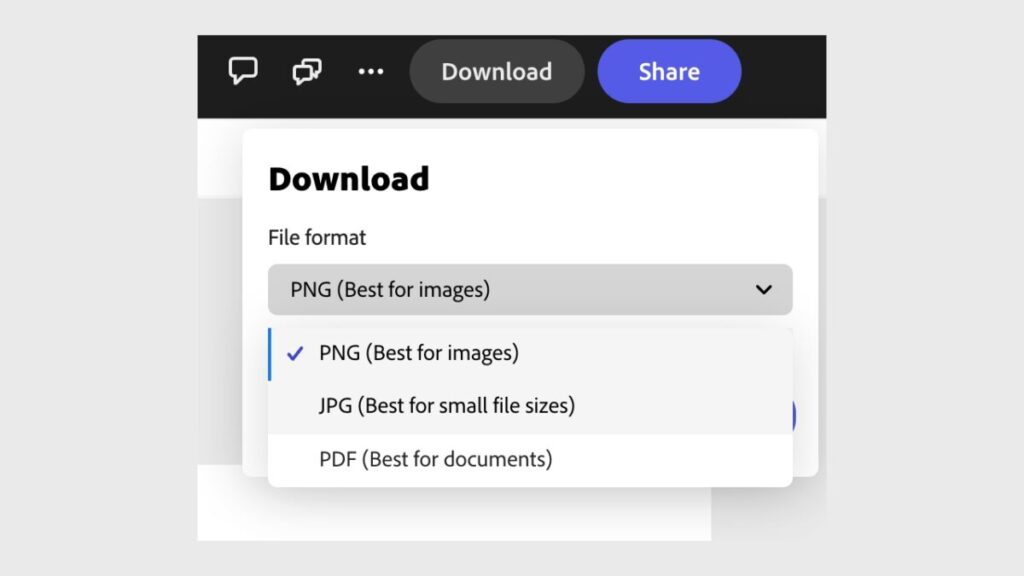Click empty dark toolbar area right of Share

(x=785, y=72)
